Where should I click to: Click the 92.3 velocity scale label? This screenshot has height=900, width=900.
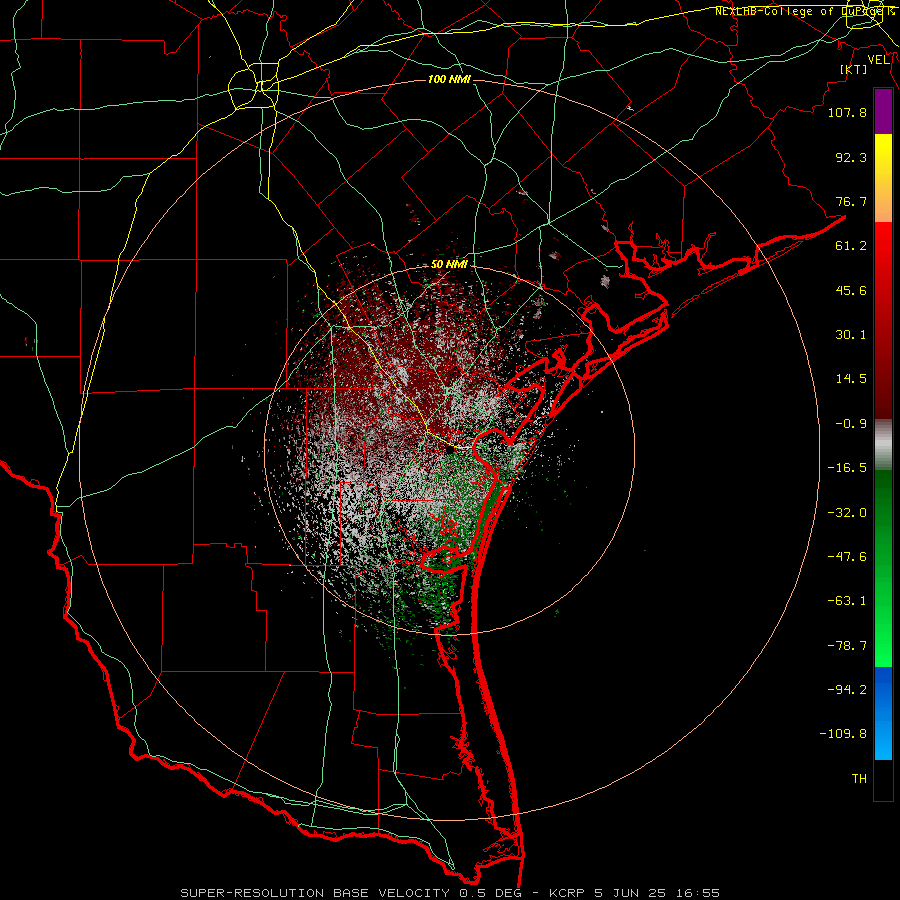click(851, 157)
